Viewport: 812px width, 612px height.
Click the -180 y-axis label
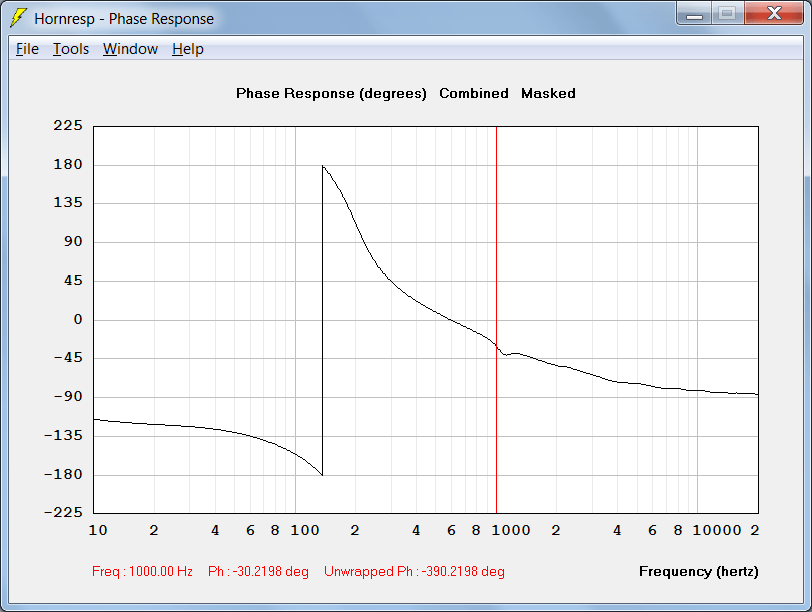63,474
